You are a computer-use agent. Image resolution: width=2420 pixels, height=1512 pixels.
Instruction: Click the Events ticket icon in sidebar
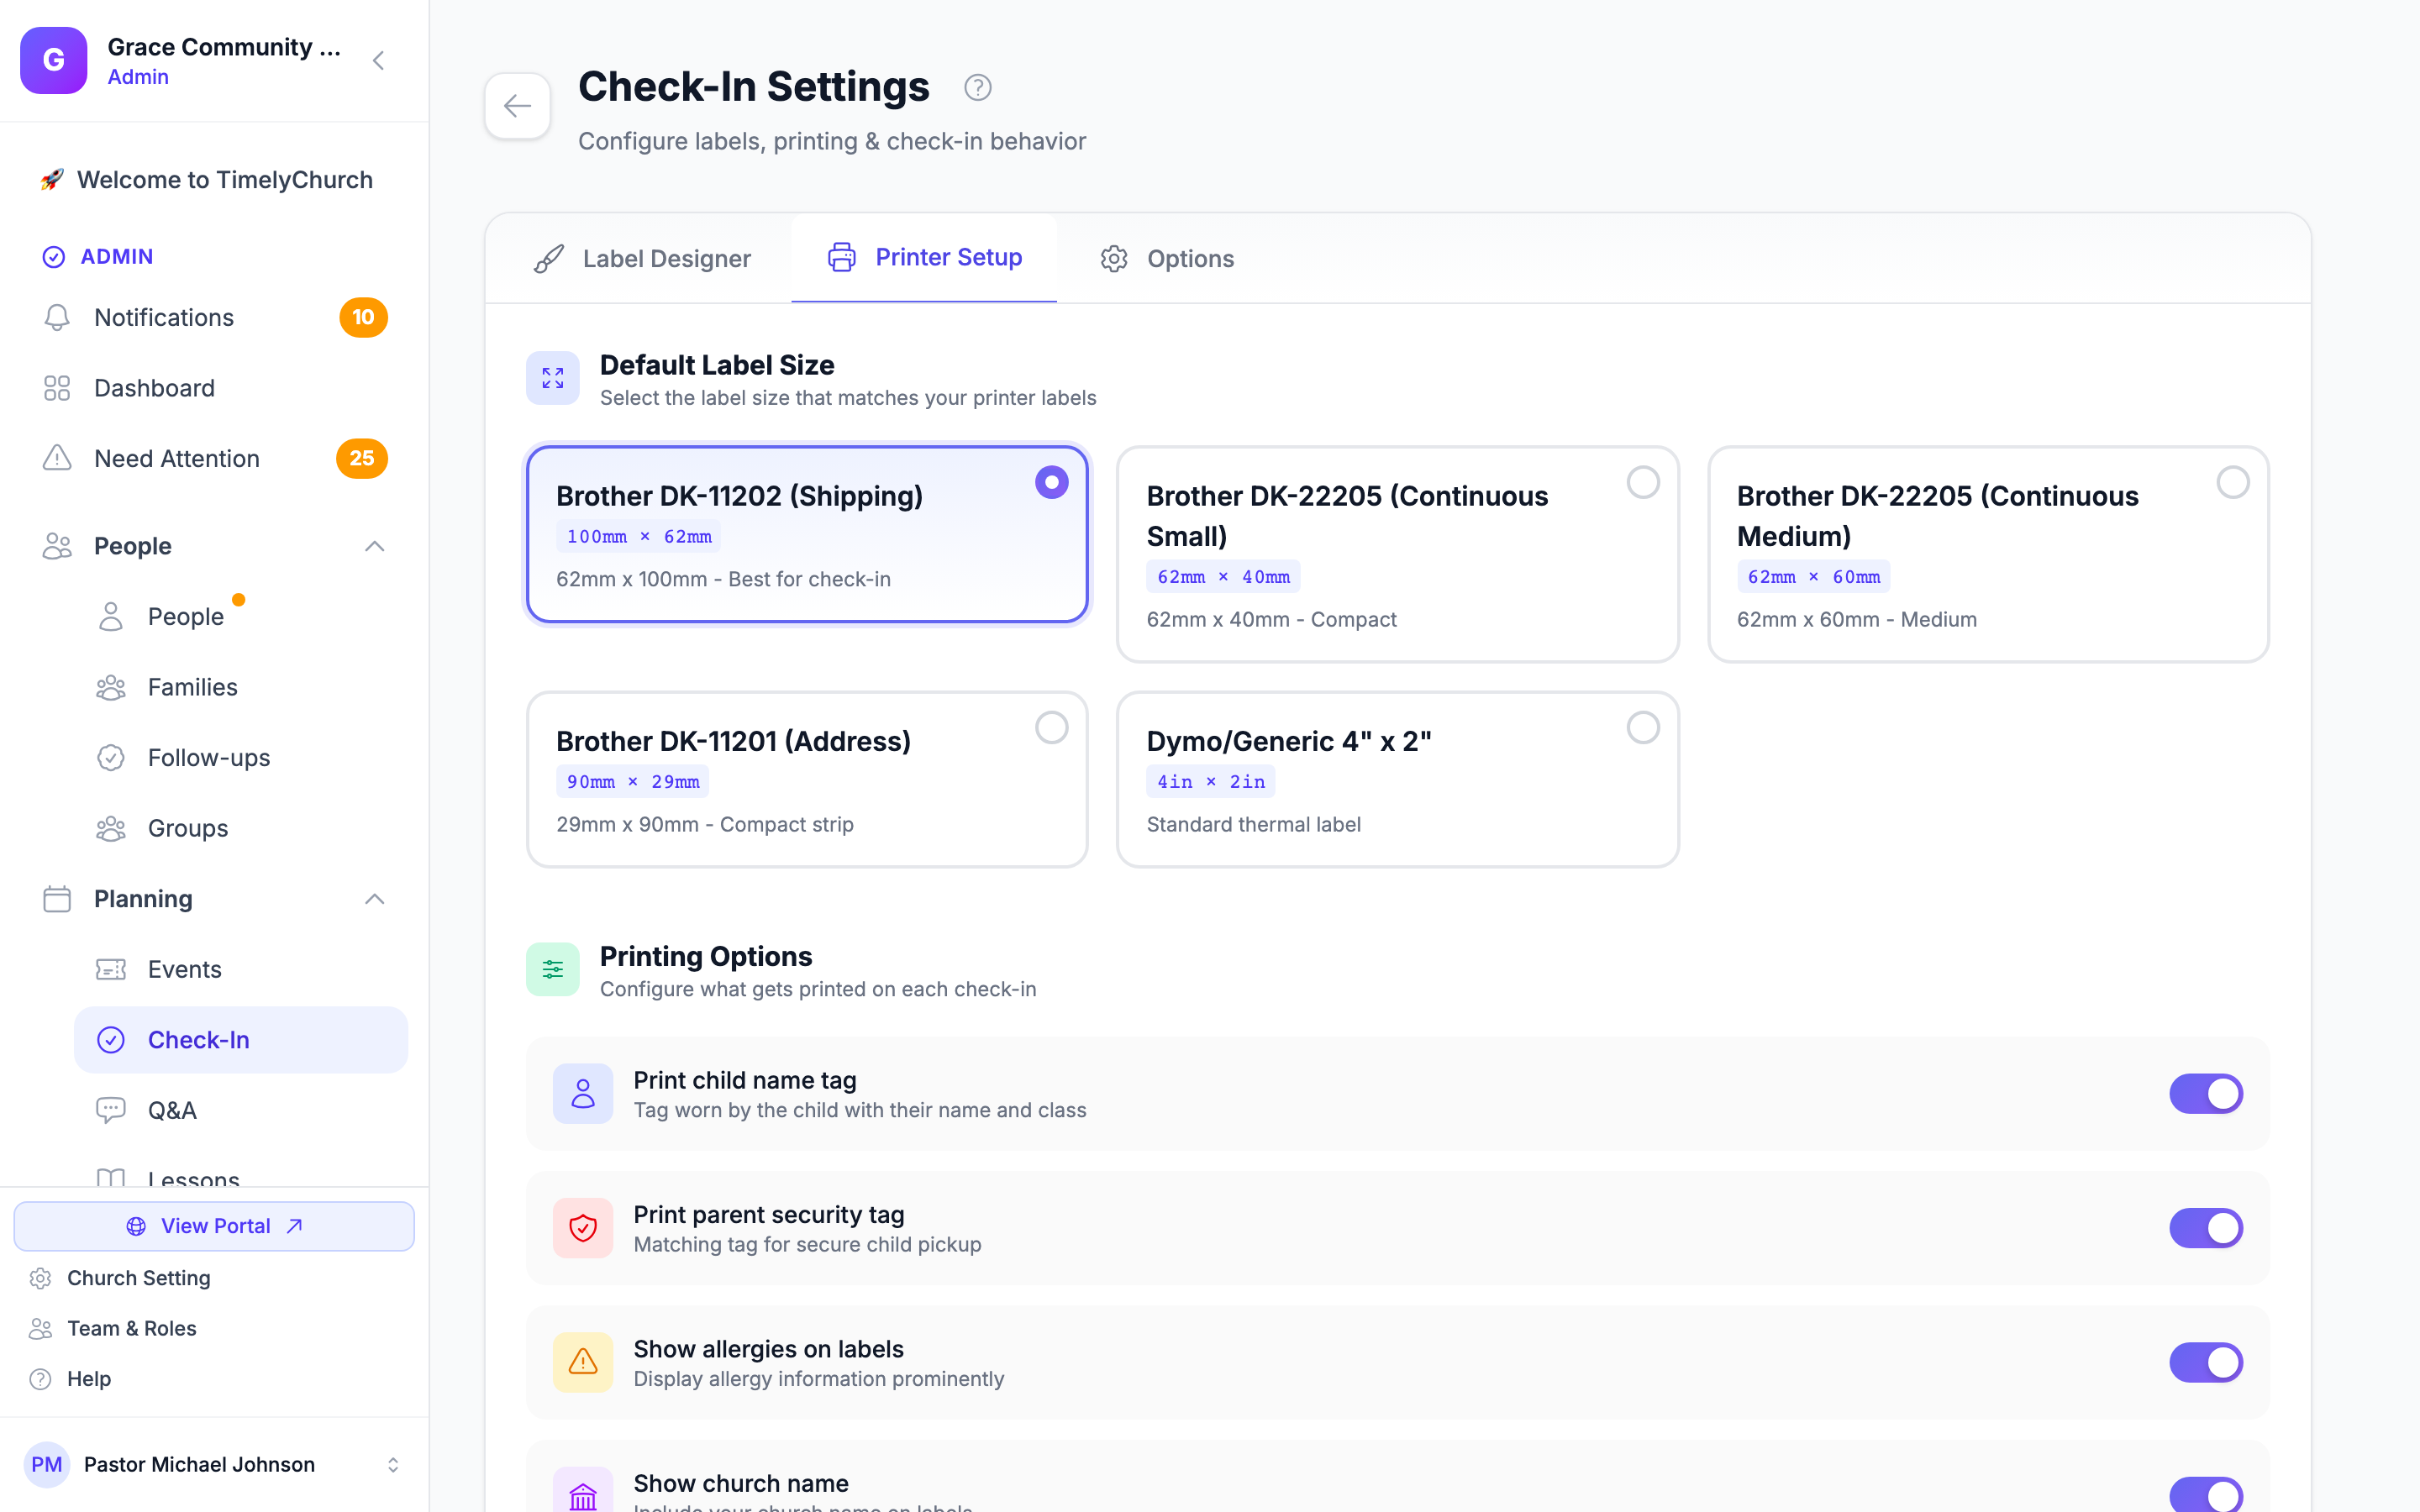pos(111,969)
